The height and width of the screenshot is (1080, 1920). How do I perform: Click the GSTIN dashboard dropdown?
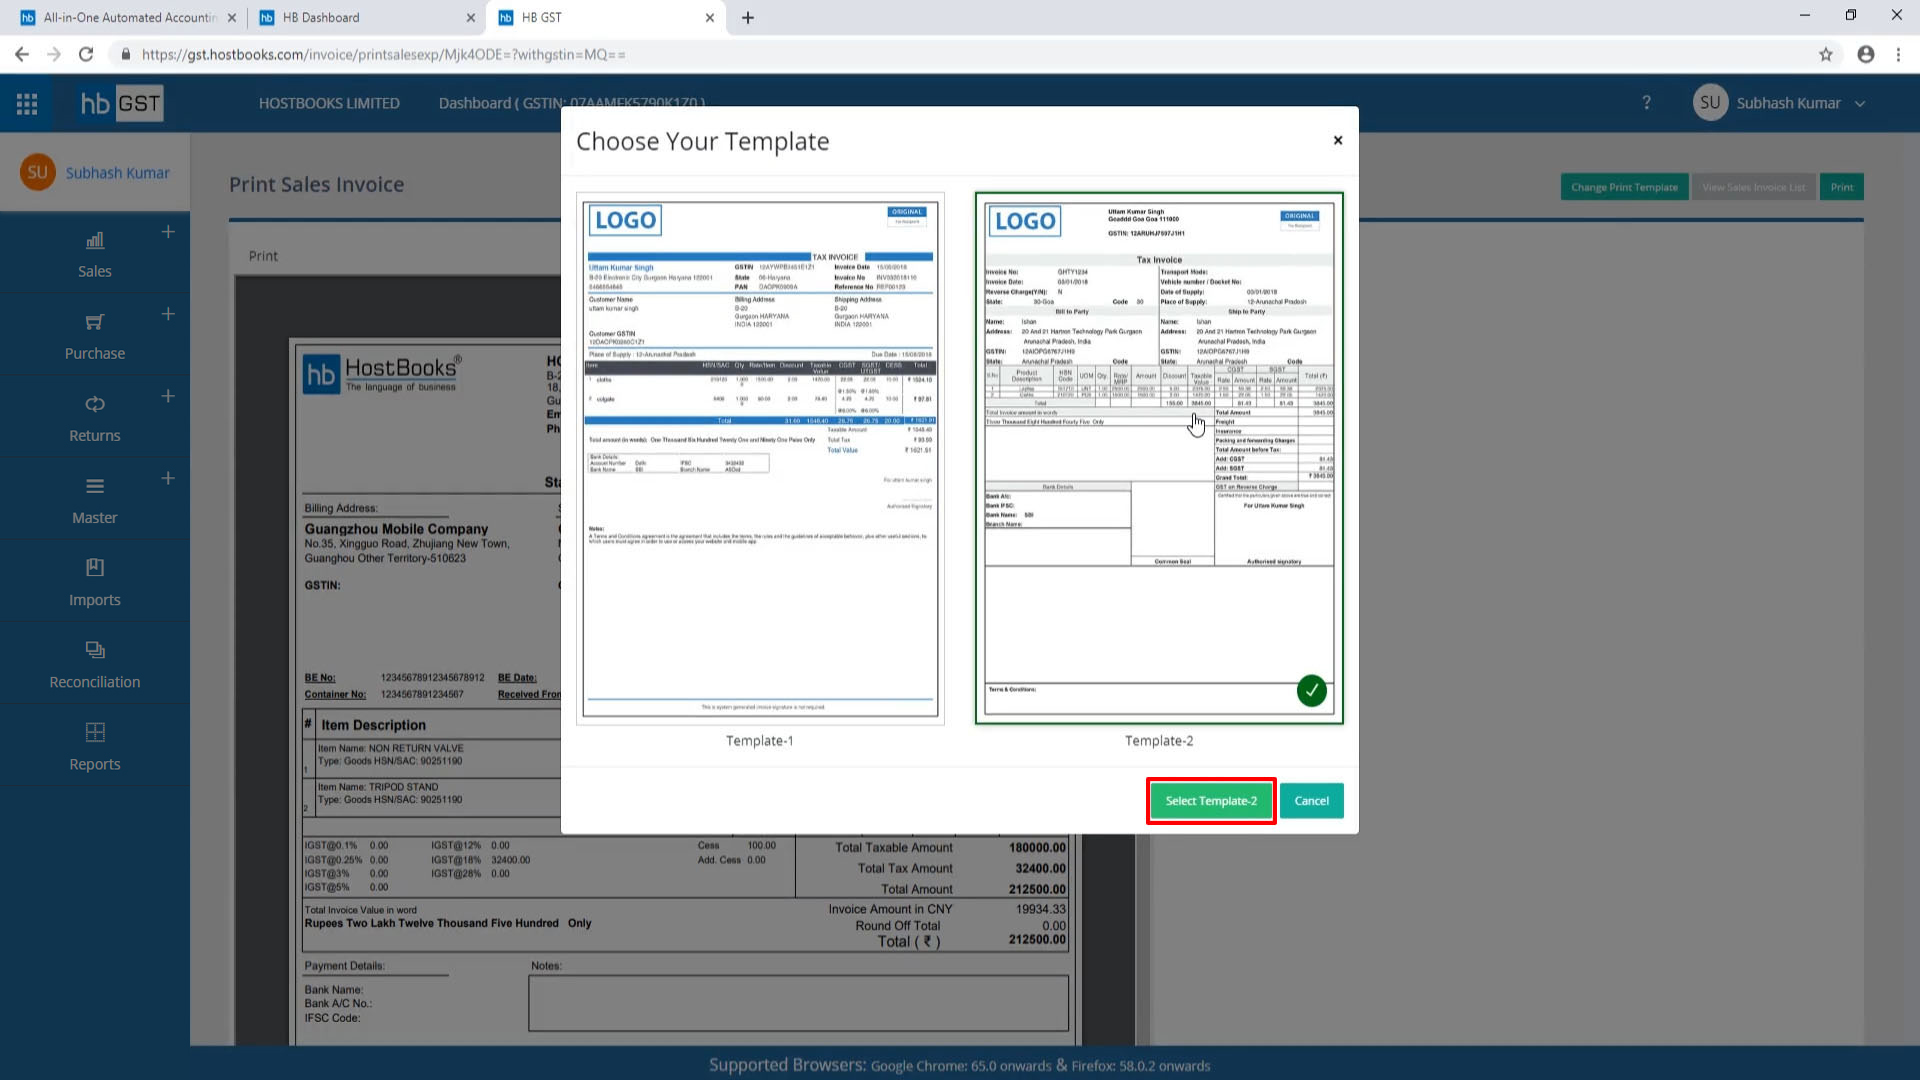572,103
